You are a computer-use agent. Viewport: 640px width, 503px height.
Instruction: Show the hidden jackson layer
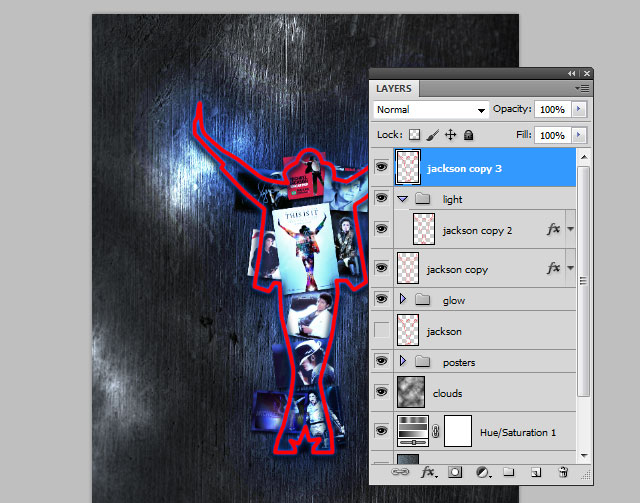tap(381, 330)
